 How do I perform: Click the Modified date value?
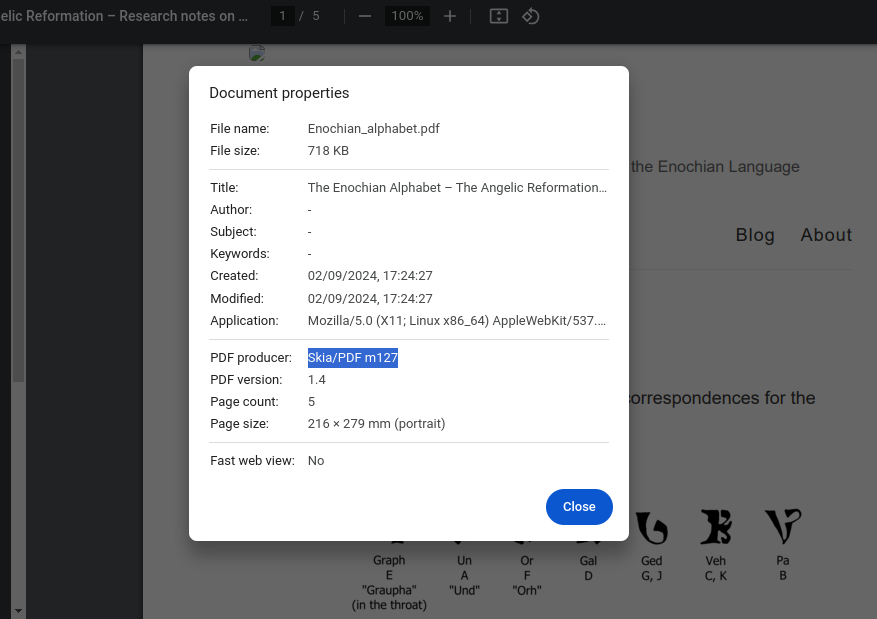tap(370, 299)
